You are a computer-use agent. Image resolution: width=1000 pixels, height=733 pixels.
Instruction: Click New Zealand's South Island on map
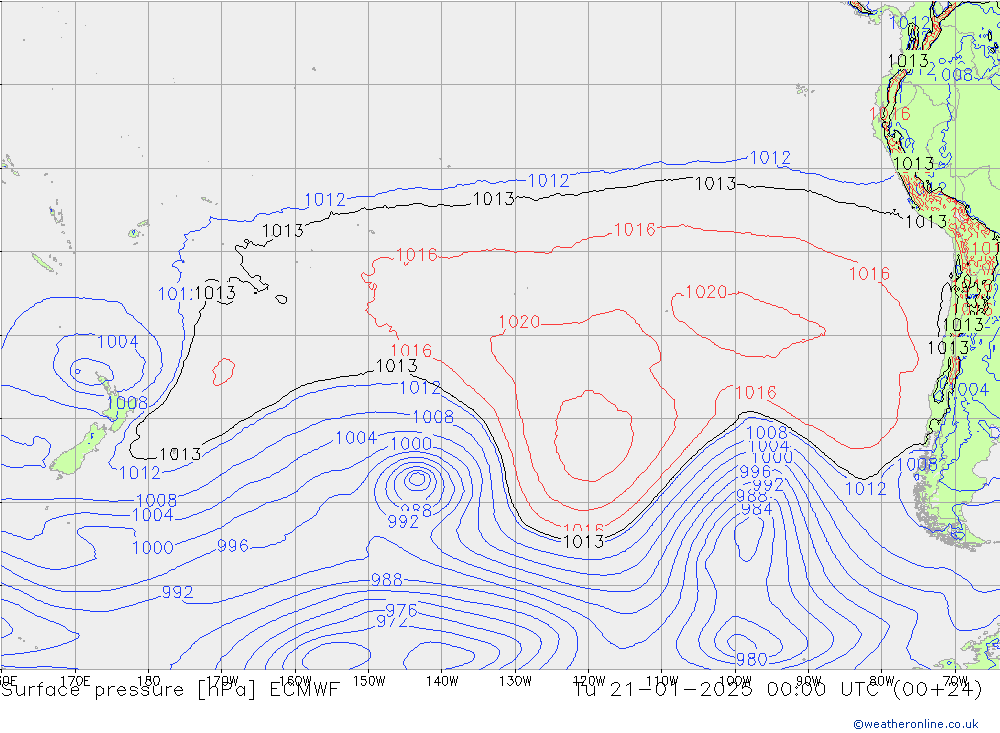[80, 448]
